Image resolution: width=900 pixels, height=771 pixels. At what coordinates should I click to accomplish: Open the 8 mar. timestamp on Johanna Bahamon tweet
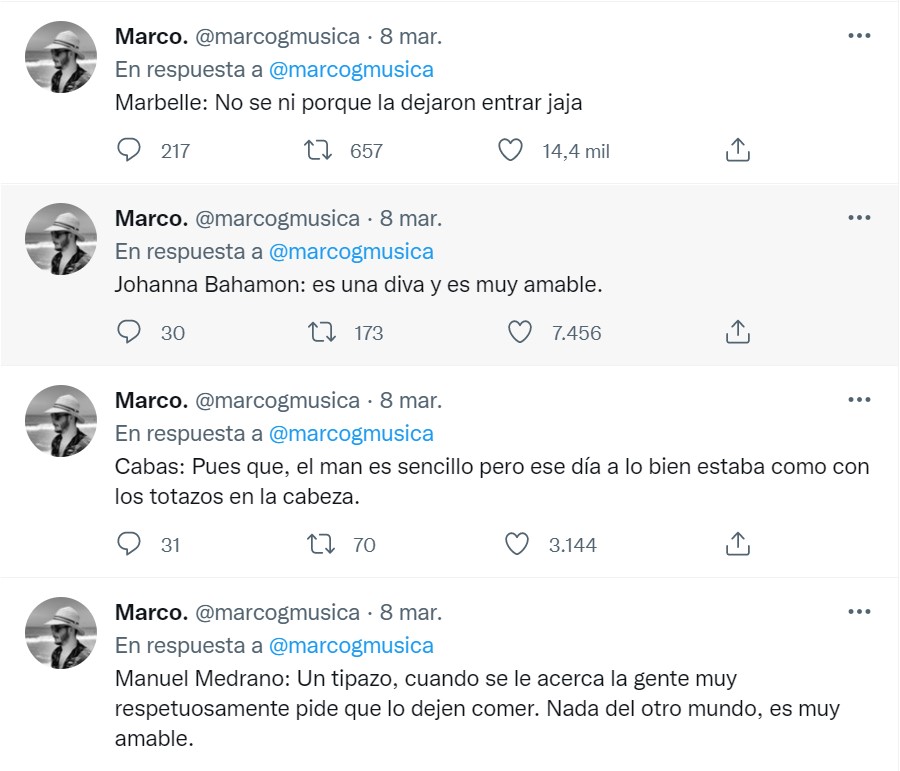pos(411,218)
